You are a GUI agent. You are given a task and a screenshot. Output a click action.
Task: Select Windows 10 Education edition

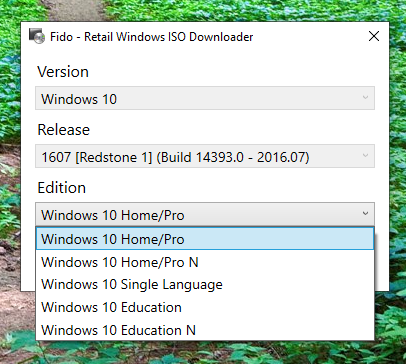tap(205, 307)
